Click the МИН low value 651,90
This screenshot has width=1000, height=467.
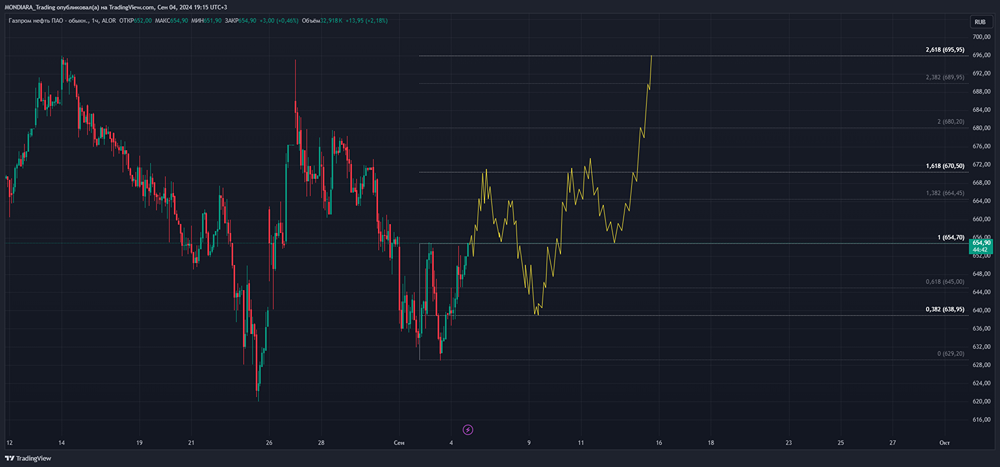[212, 20]
